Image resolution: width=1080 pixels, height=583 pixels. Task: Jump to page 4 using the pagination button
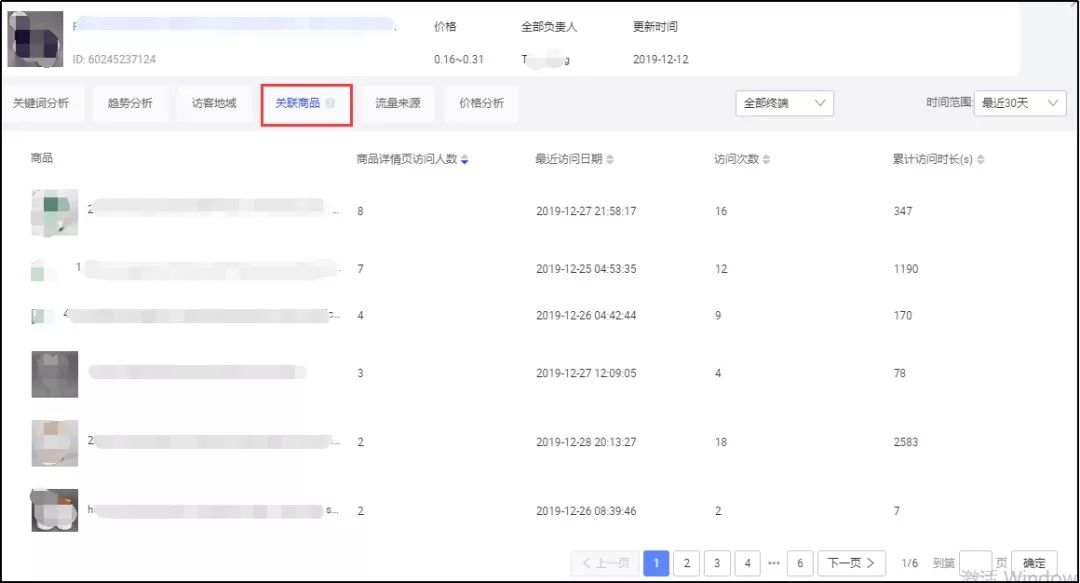point(748,562)
